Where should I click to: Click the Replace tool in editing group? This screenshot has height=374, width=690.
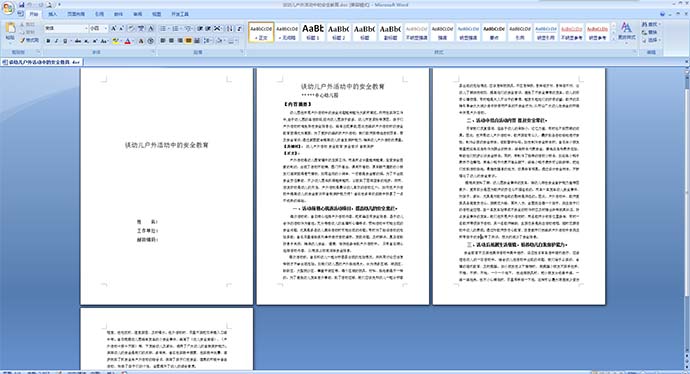coord(650,32)
